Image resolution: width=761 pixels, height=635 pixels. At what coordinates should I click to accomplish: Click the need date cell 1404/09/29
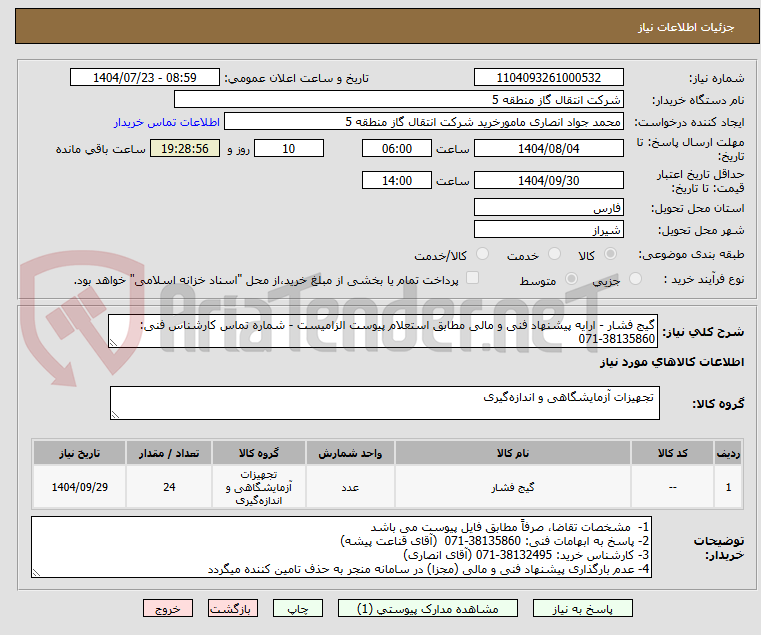pos(80,487)
